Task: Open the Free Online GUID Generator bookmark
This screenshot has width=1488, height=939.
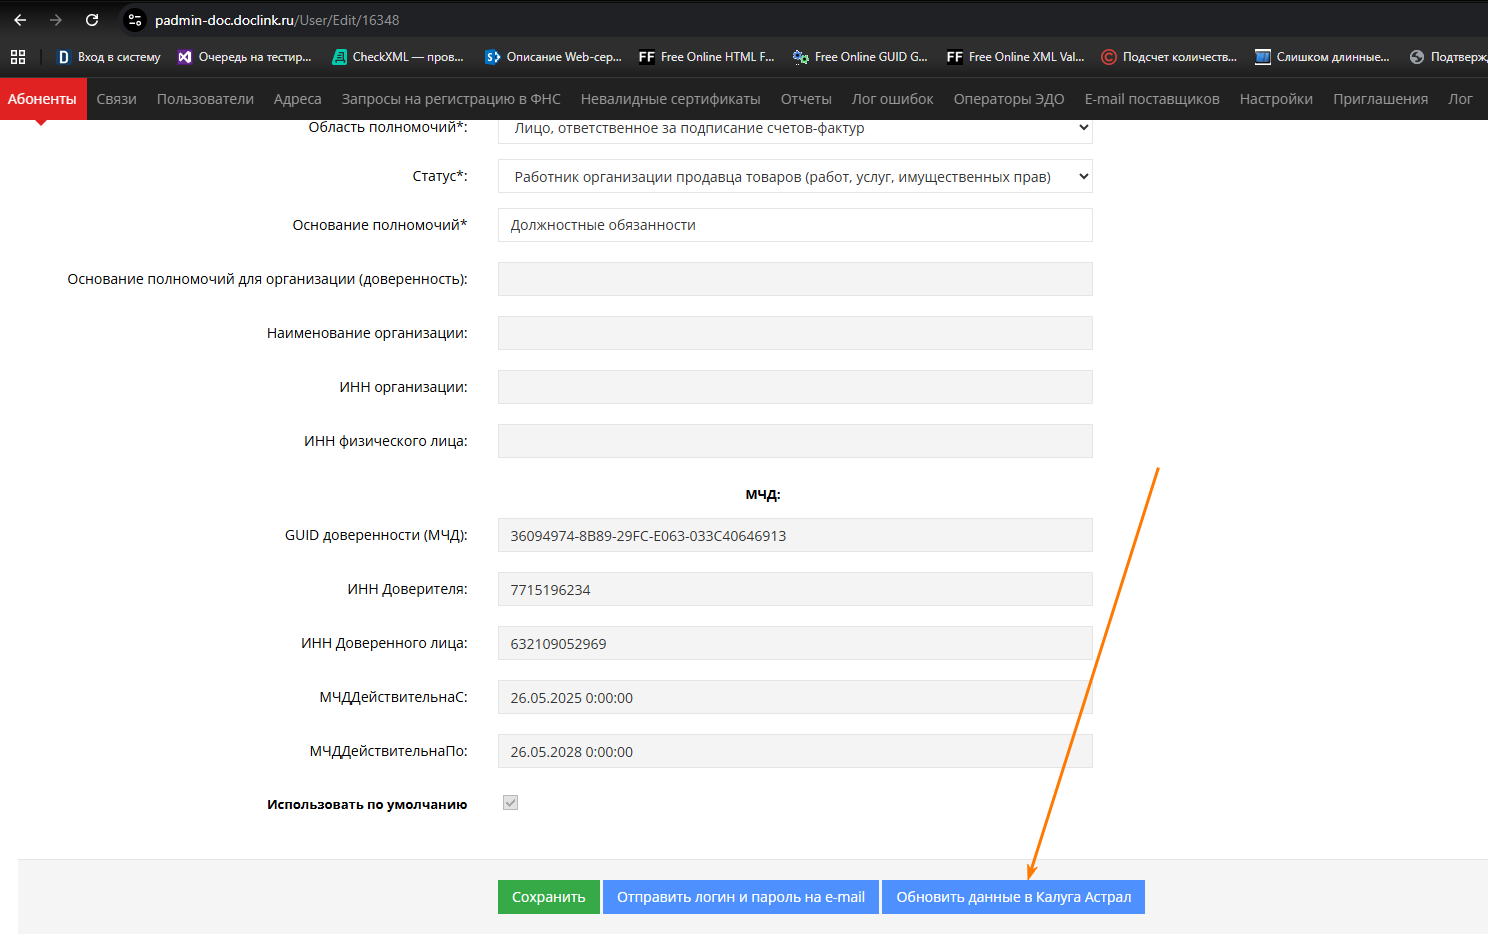Action: point(860,57)
